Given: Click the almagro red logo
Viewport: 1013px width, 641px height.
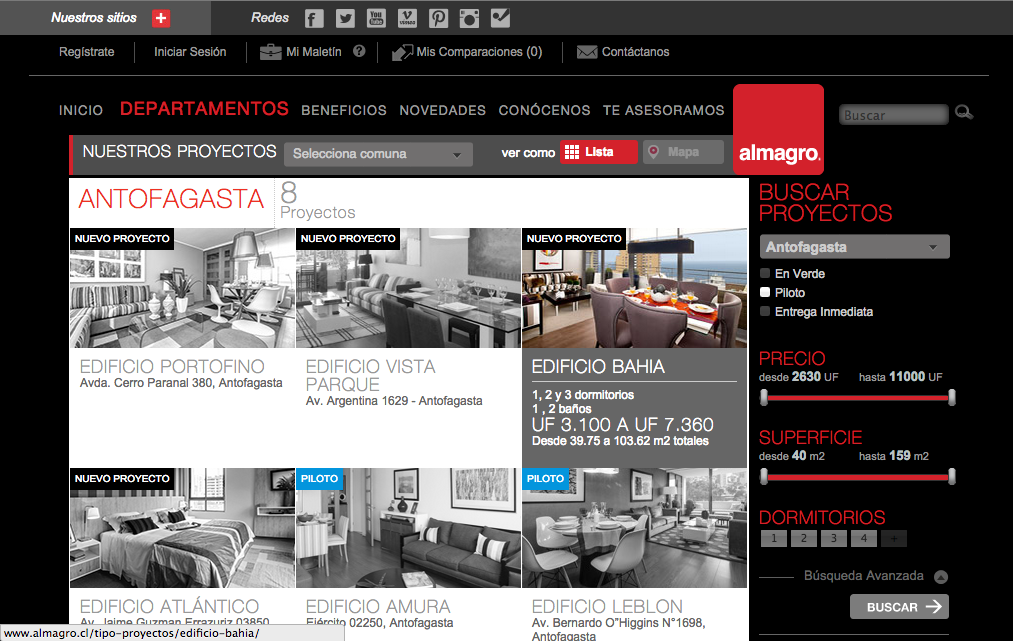Looking at the screenshot, I should click(778, 129).
